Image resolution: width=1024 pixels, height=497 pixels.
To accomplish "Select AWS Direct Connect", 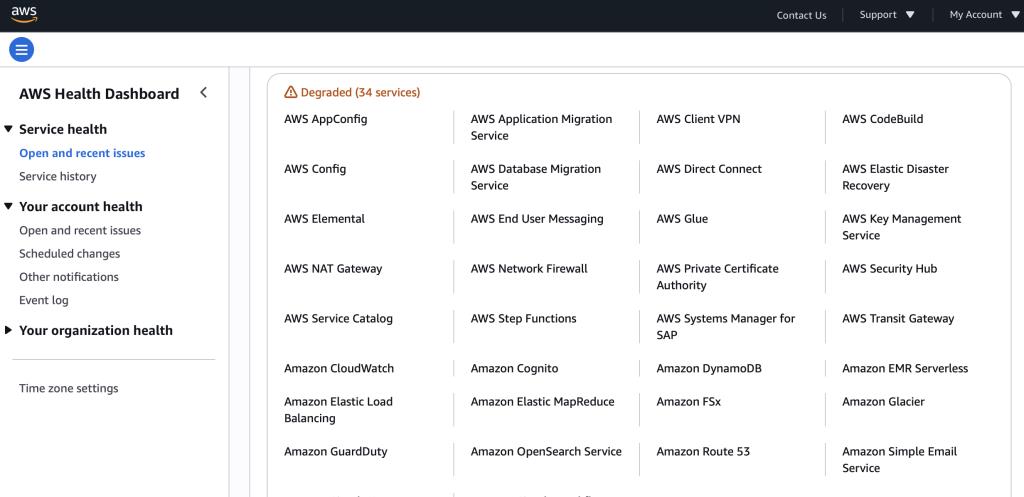I will point(709,169).
